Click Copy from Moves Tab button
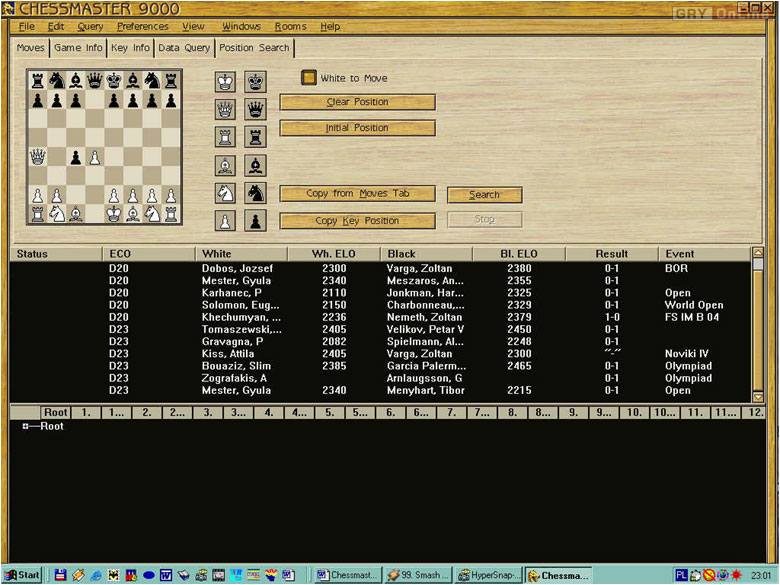This screenshot has height=585, width=780. pos(358,194)
